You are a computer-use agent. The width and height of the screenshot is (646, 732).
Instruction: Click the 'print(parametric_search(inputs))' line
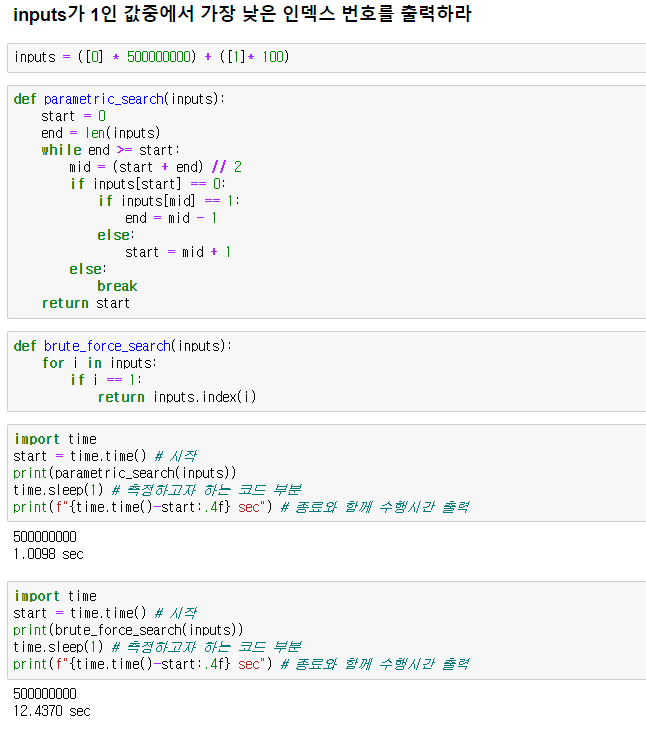pos(125,473)
